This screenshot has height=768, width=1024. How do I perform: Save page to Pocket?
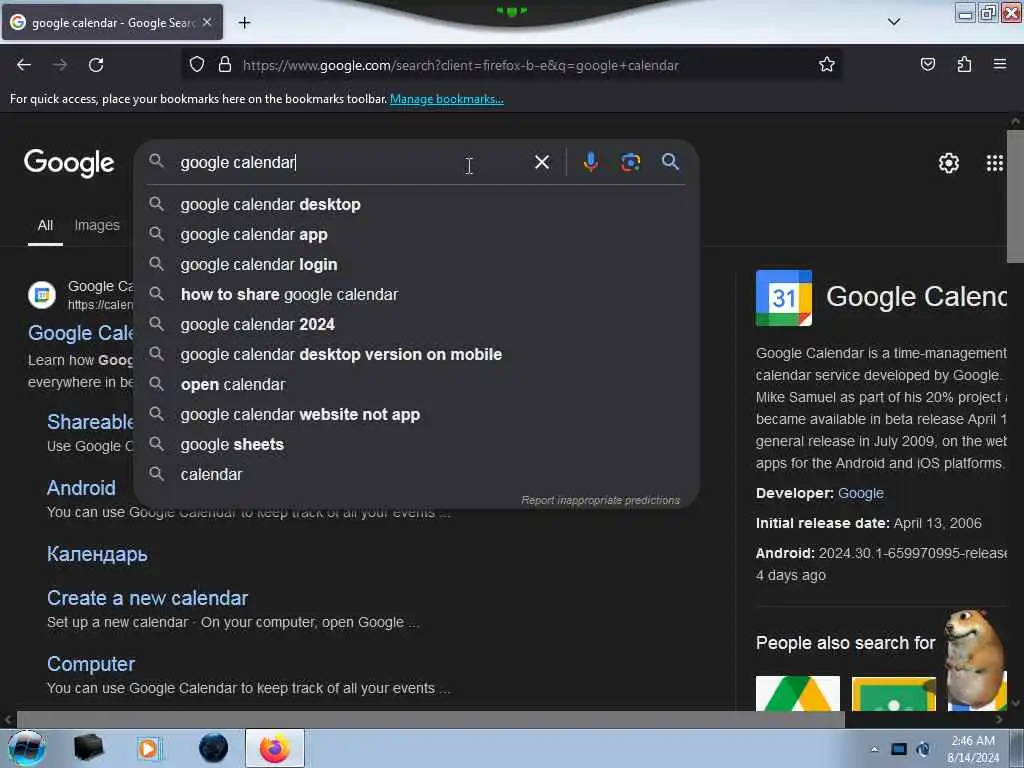pyautogui.click(x=927, y=65)
